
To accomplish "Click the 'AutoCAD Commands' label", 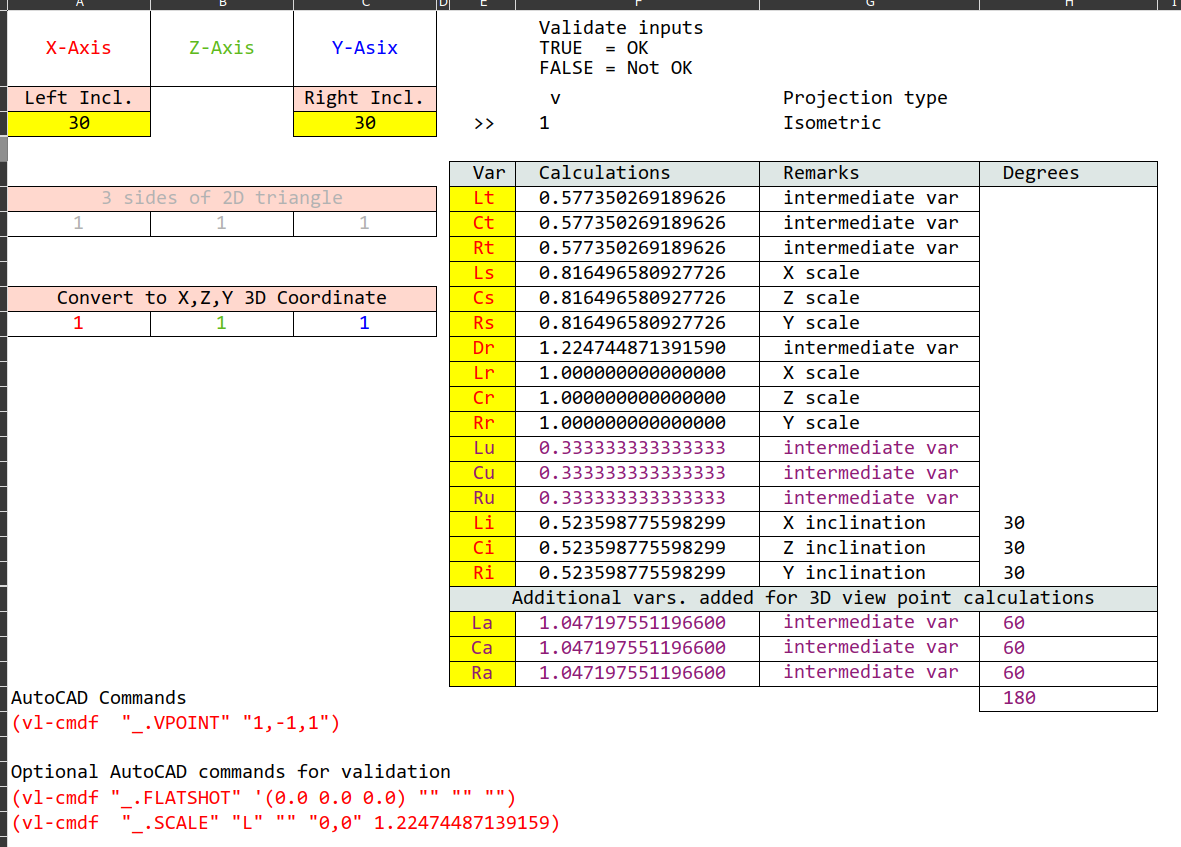I will 99,698.
